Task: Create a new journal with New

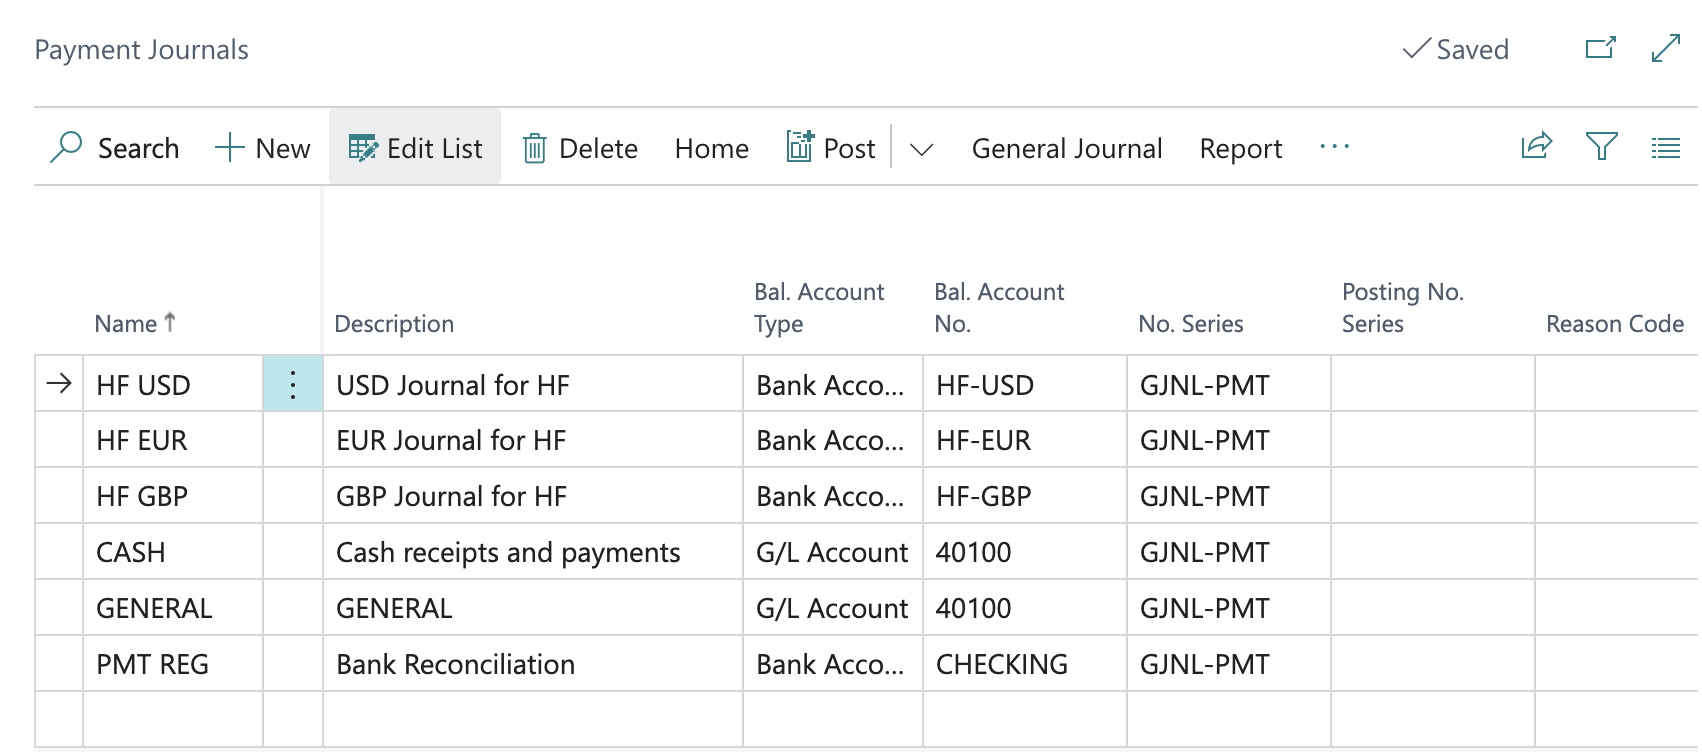Action: [x=263, y=148]
